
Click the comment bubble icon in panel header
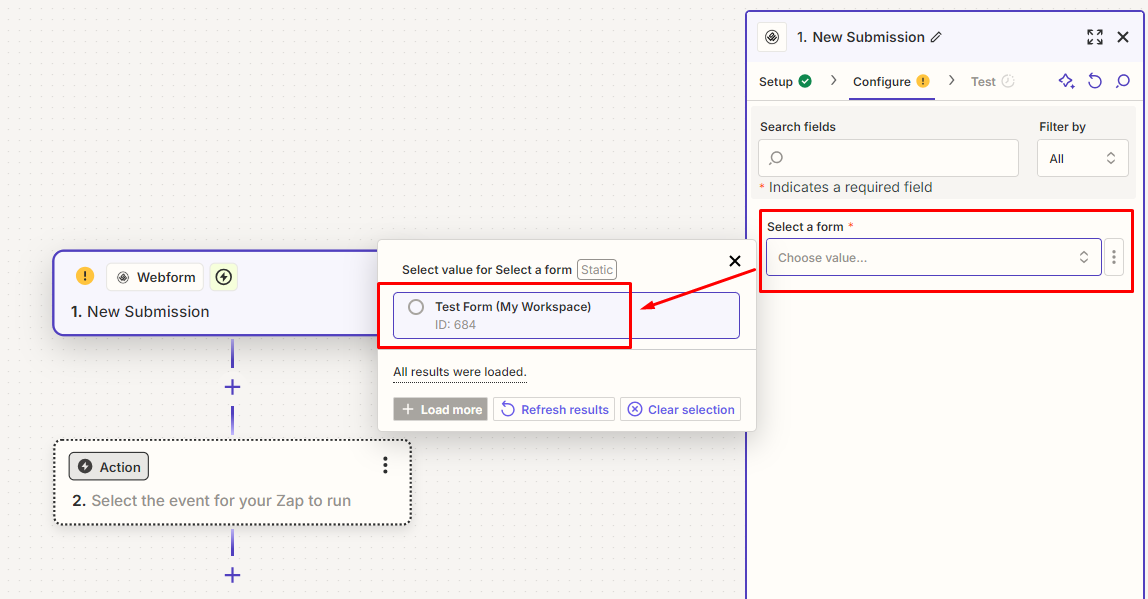click(x=1123, y=81)
